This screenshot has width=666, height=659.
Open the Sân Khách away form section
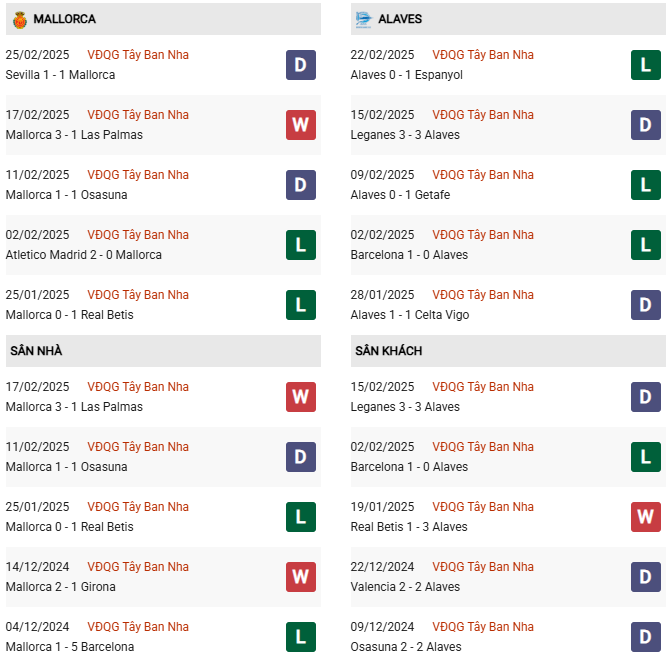coord(388,351)
